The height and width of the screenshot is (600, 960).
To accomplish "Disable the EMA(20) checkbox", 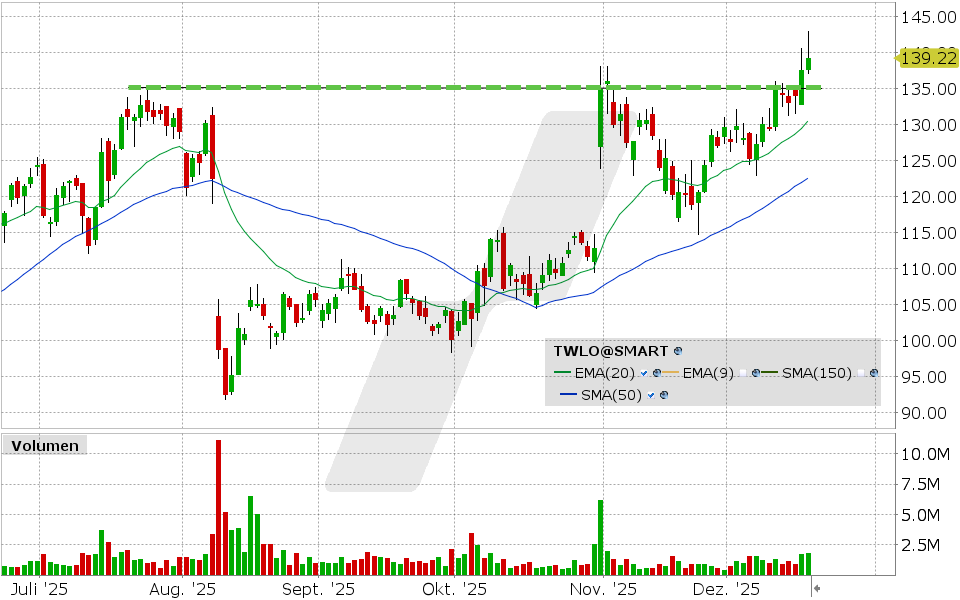I will (x=643, y=372).
